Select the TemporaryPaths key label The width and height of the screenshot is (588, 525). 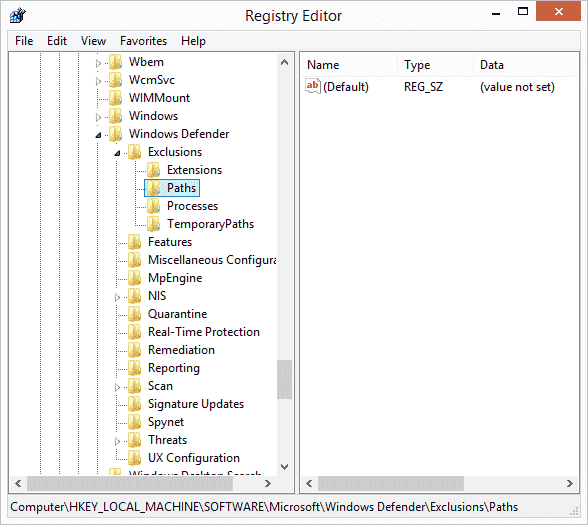tap(210, 224)
